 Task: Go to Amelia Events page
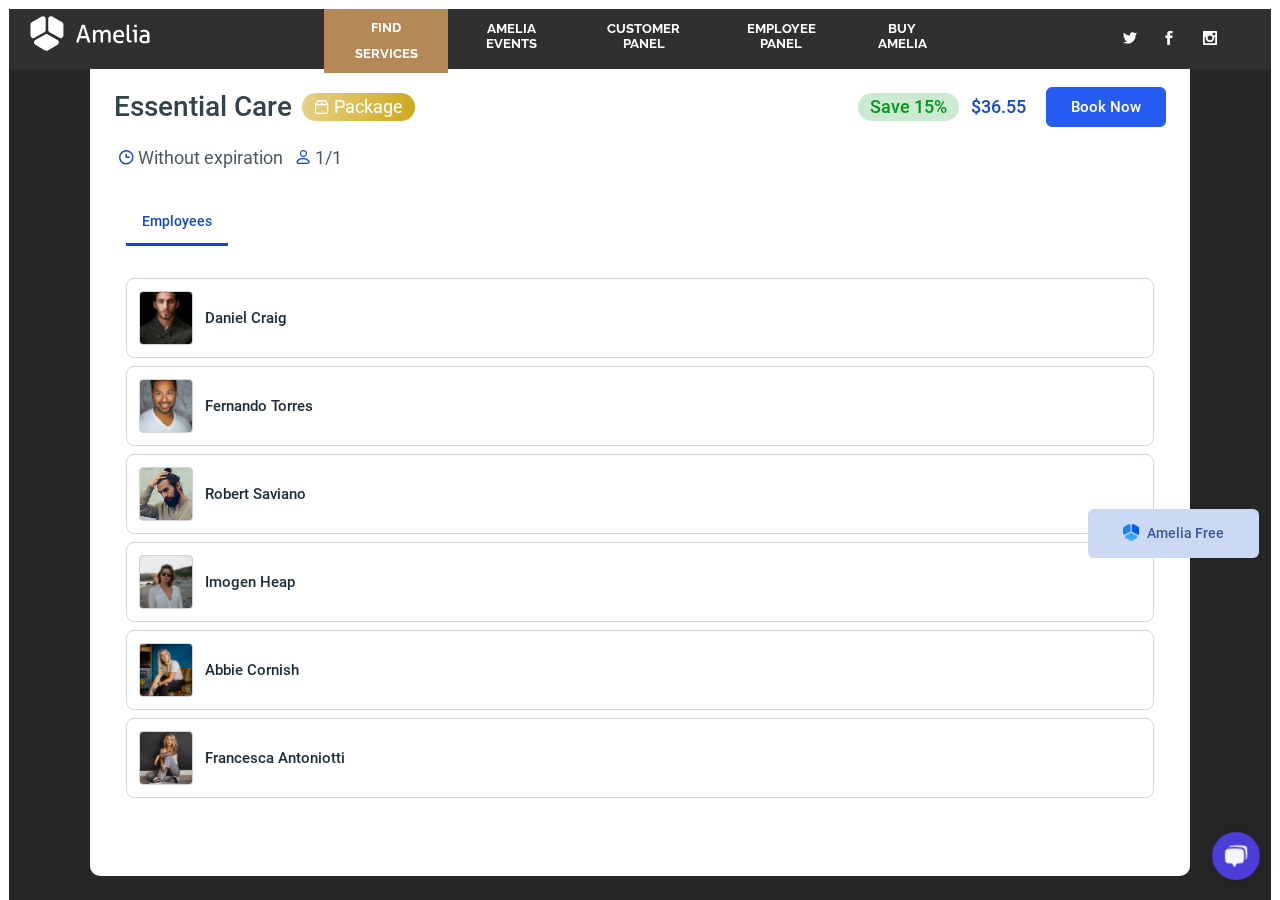click(x=511, y=36)
